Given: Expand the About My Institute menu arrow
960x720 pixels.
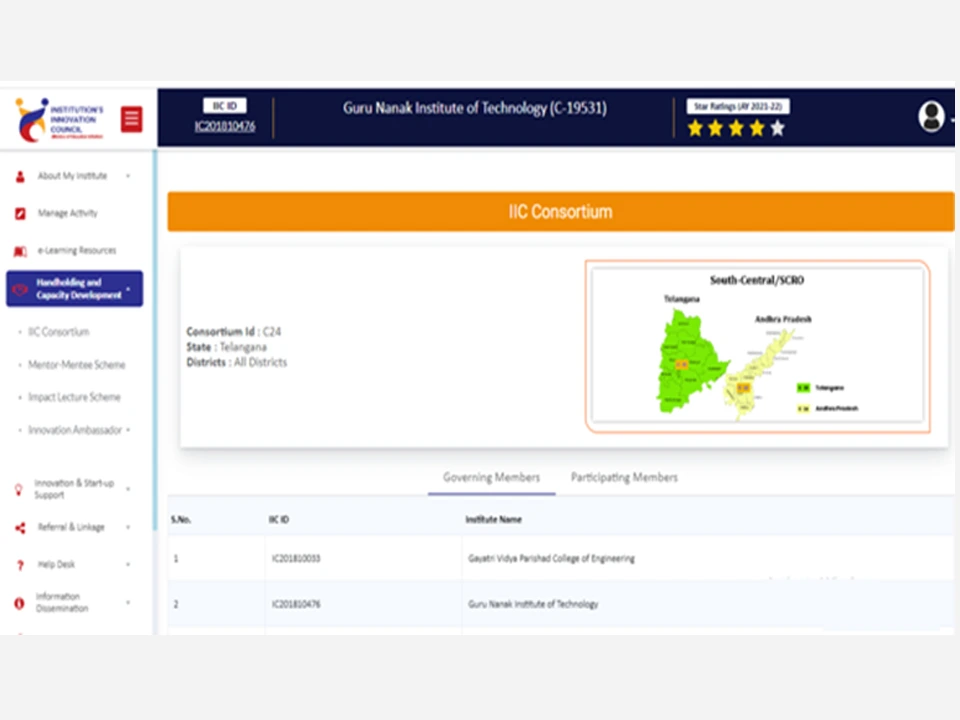Looking at the screenshot, I should [x=128, y=176].
